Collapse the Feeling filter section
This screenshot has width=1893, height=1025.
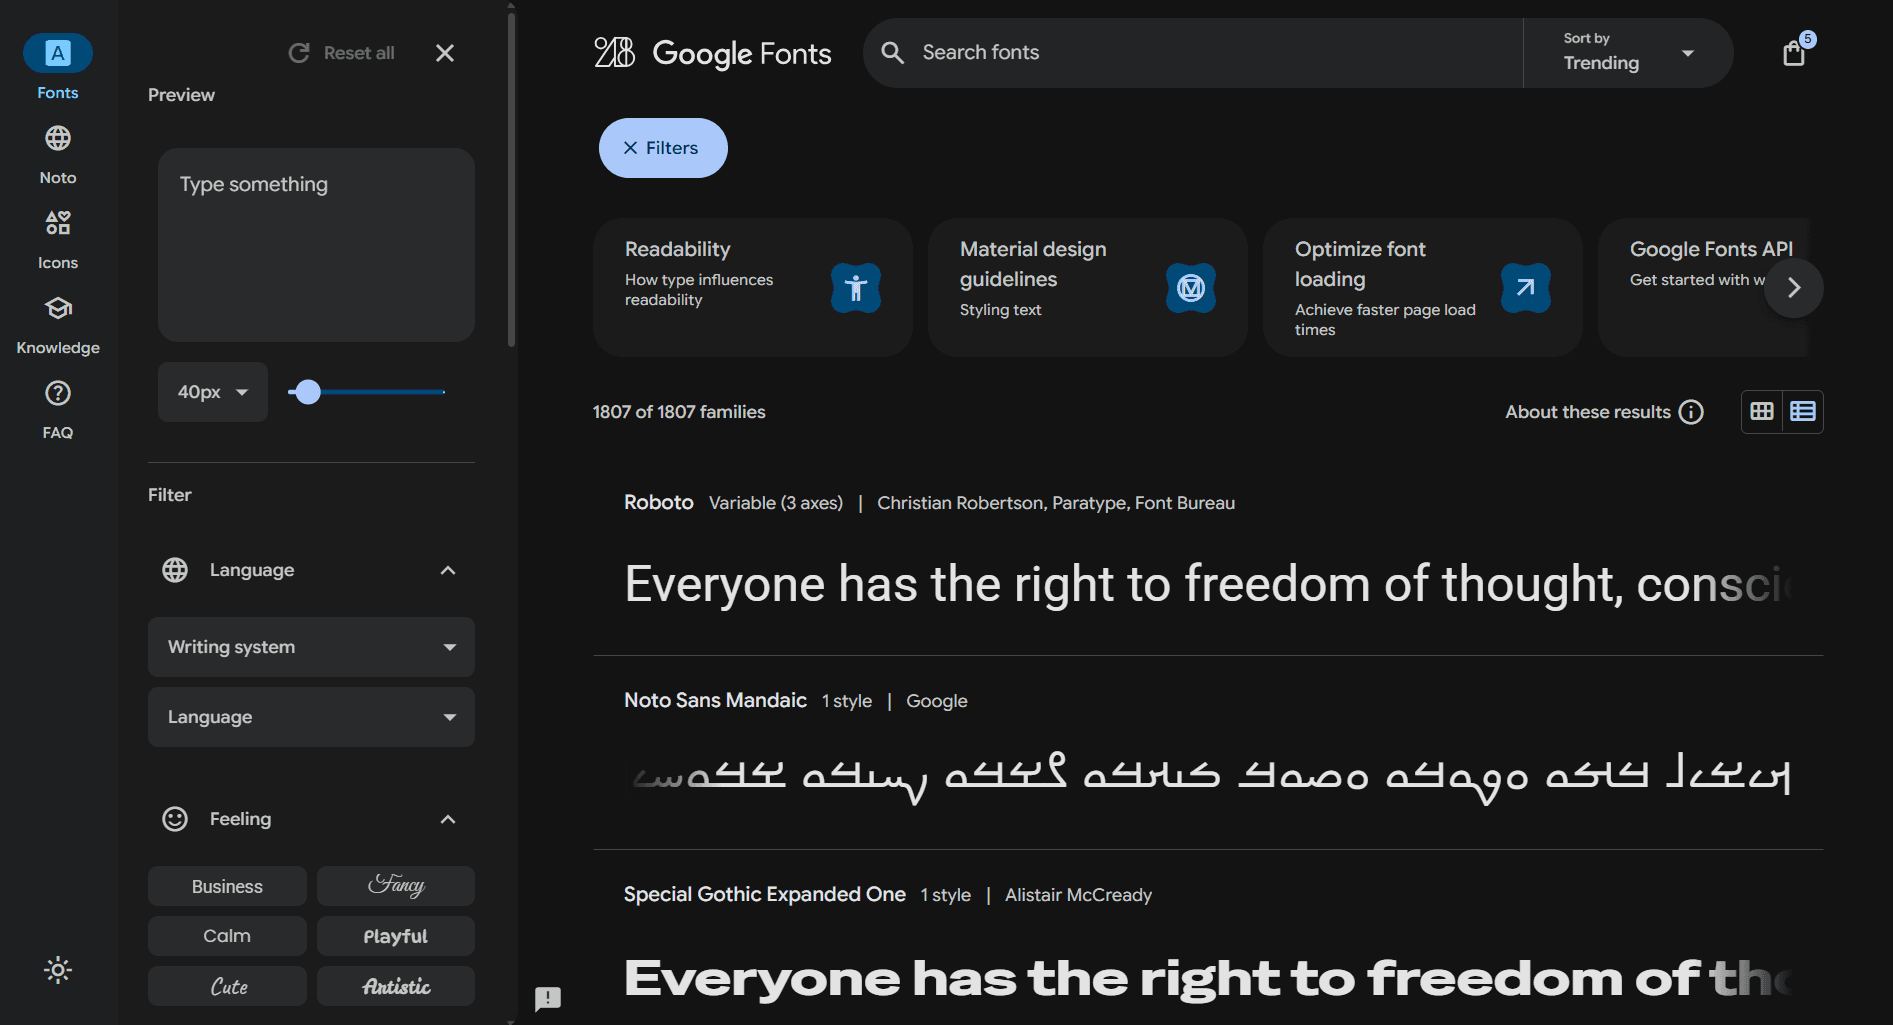coord(448,819)
